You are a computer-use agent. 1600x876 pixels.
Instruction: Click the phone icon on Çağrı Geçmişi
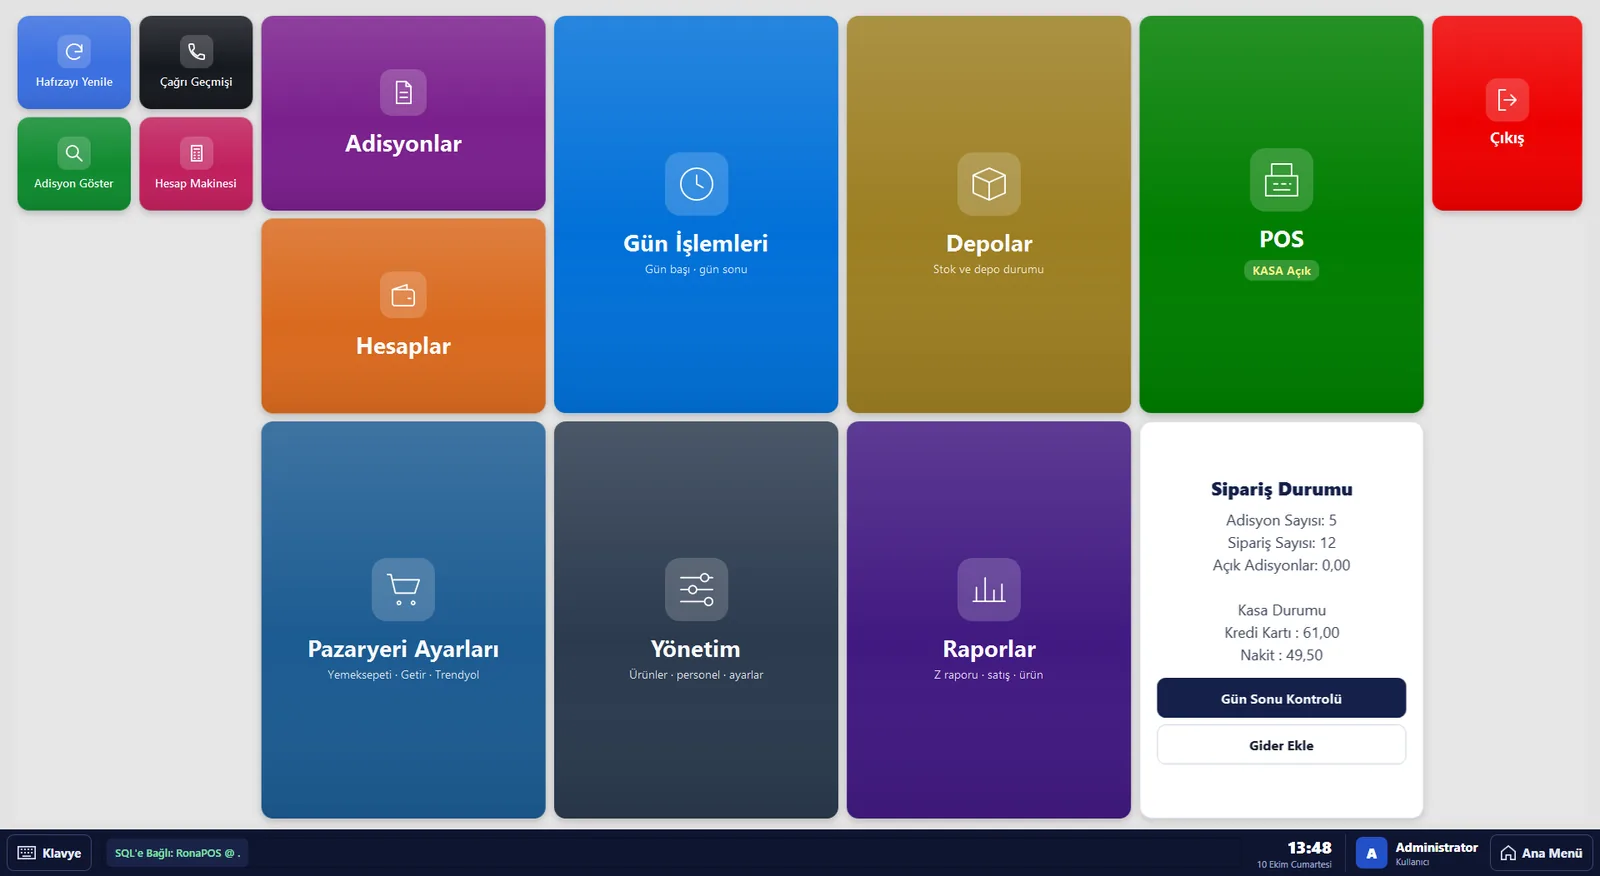pyautogui.click(x=196, y=51)
